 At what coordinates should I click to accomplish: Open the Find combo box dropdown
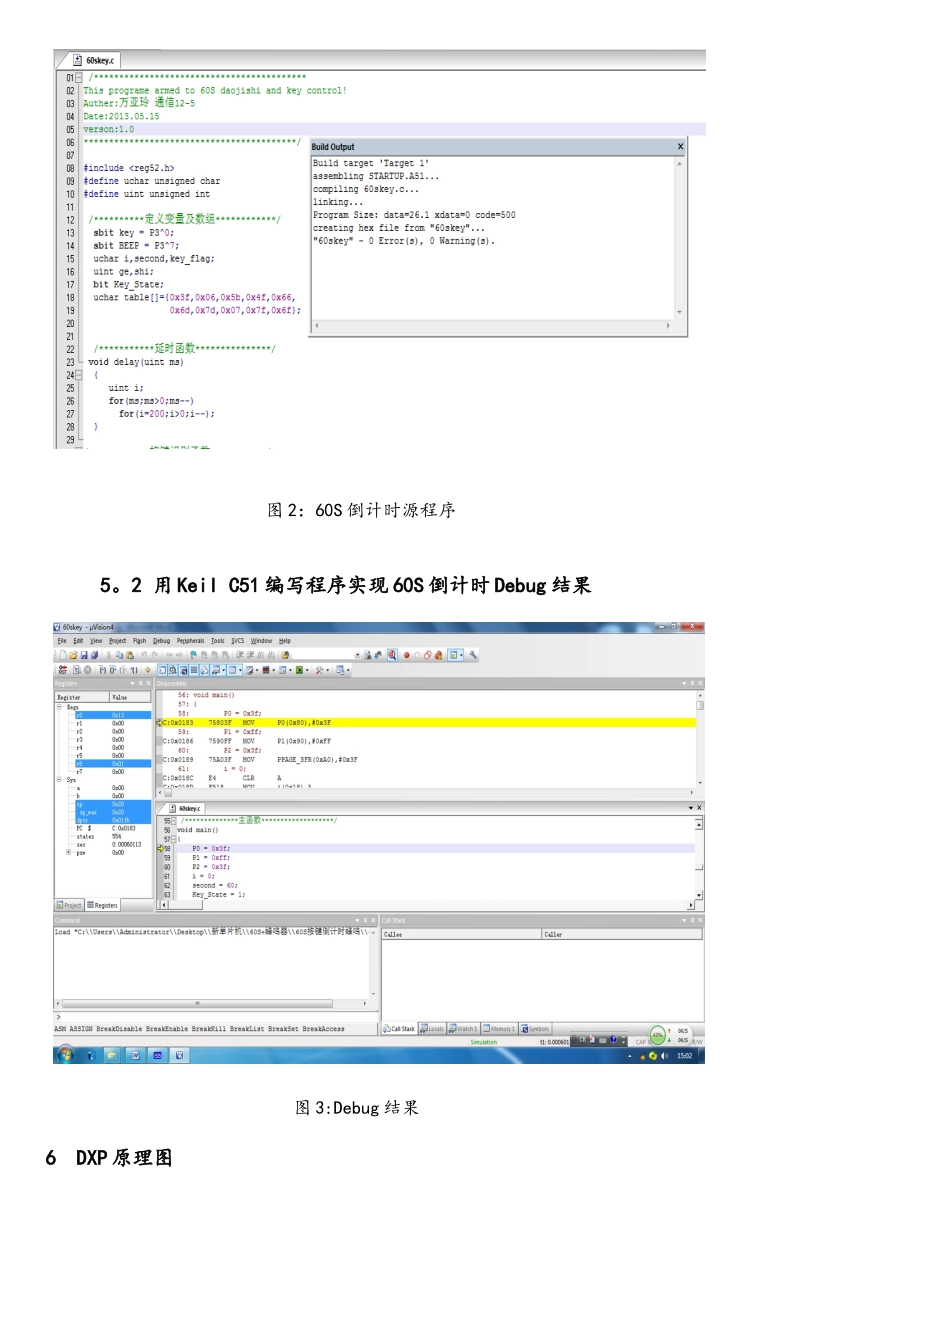tap(357, 655)
